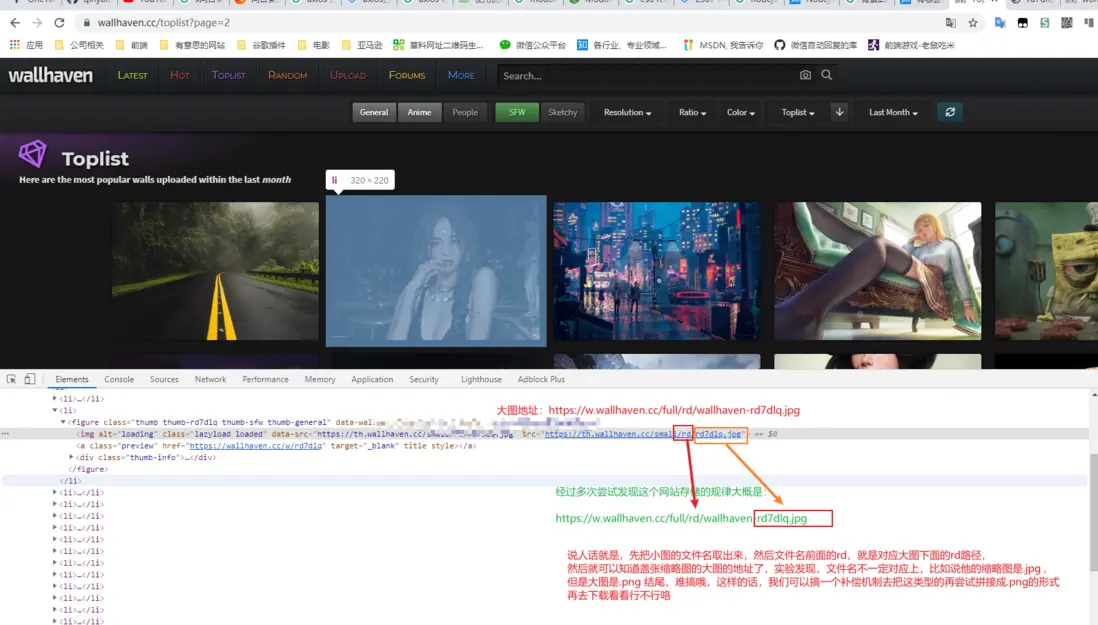
Task: Switch to the Security tab
Action: (x=424, y=379)
